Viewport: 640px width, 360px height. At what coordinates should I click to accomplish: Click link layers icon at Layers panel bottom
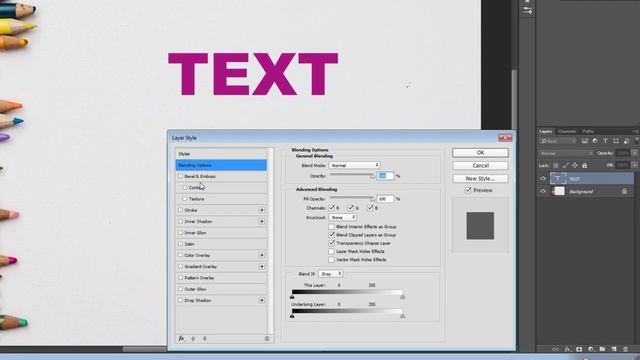[x=555, y=349]
